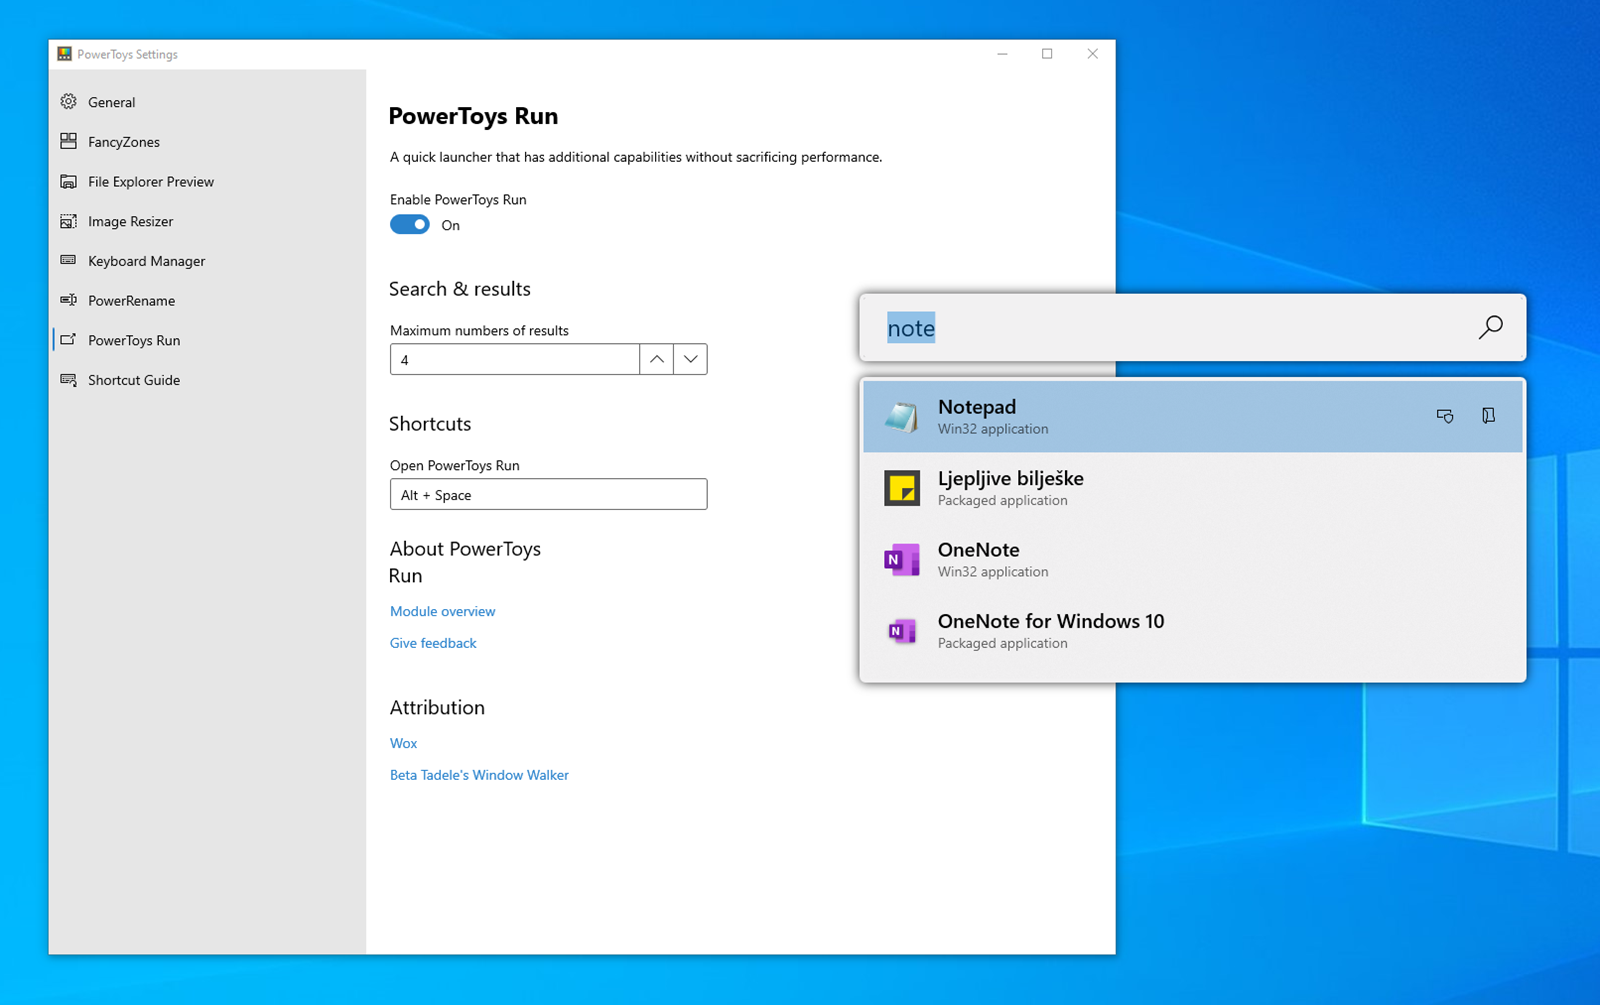This screenshot has width=1600, height=1005.
Task: Maximize the PowerToys Settings window
Action: click(1047, 54)
